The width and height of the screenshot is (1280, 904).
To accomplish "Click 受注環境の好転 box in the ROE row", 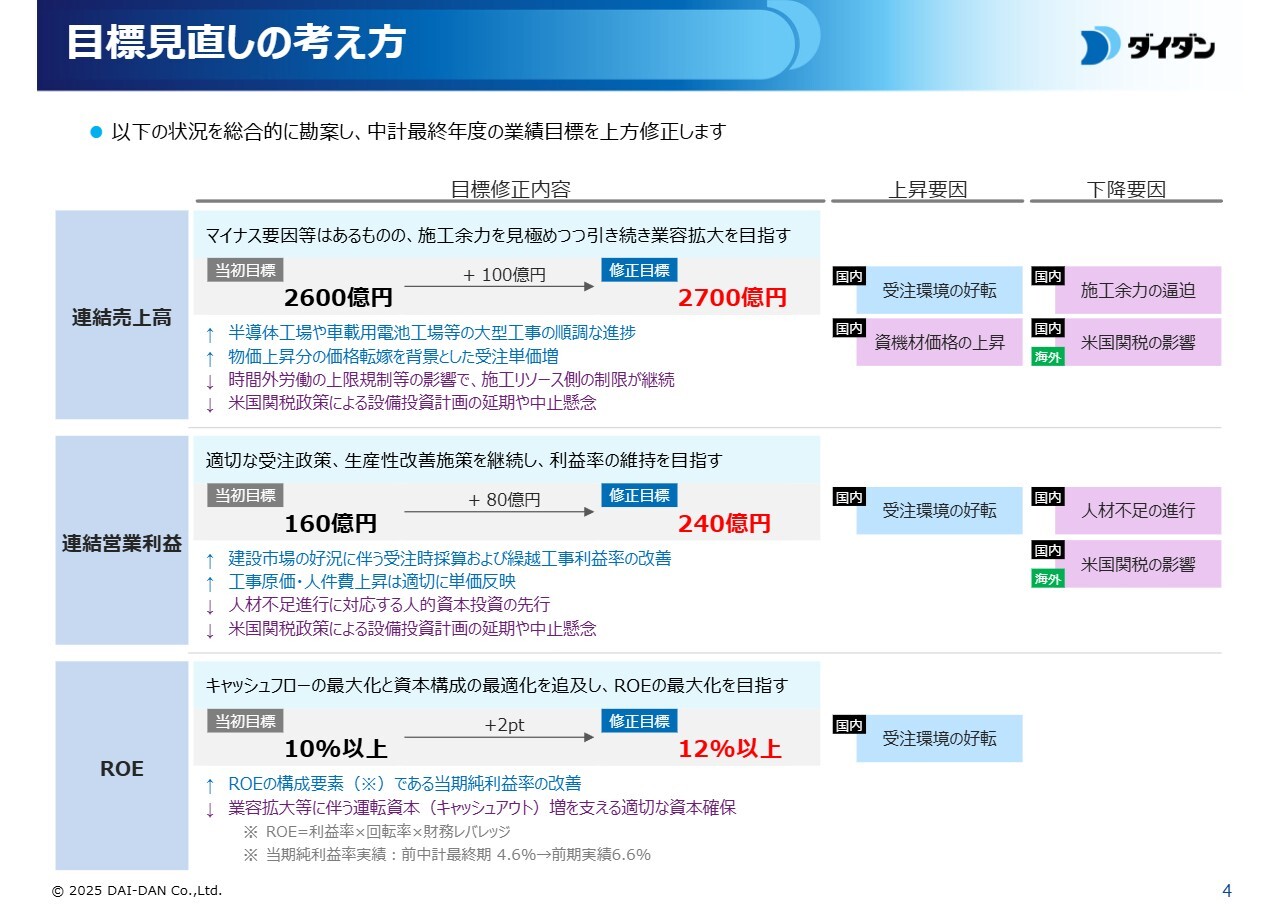I will 939,739.
